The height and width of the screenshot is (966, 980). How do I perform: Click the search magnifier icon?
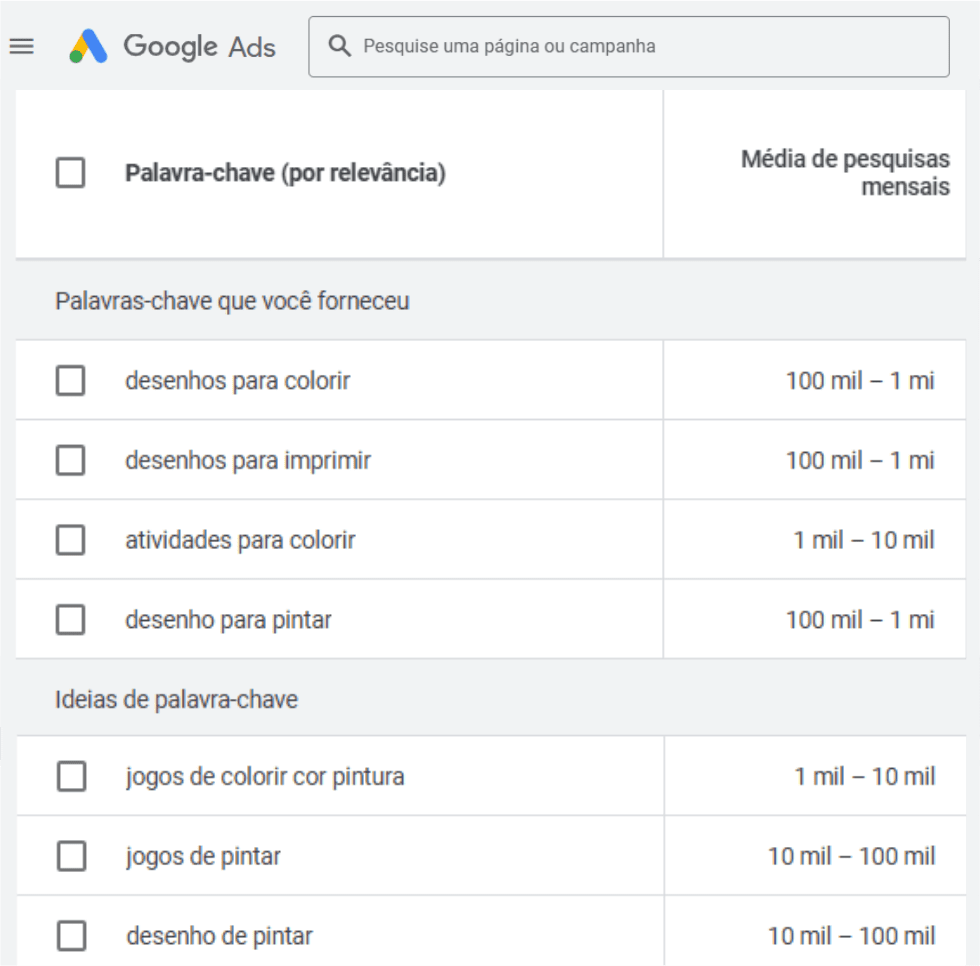[x=340, y=47]
